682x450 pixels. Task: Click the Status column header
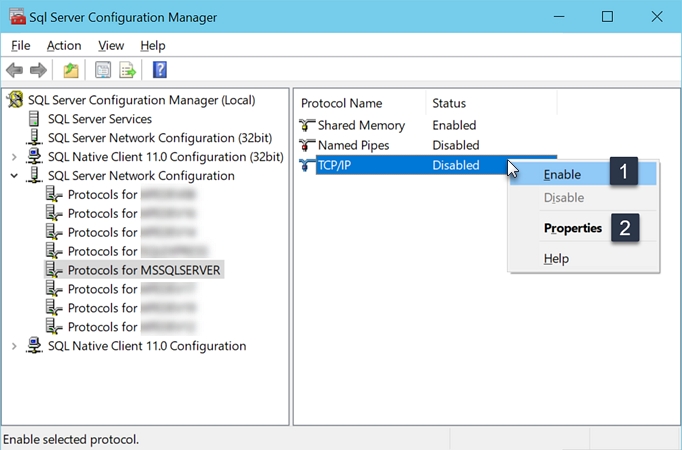[x=448, y=103]
